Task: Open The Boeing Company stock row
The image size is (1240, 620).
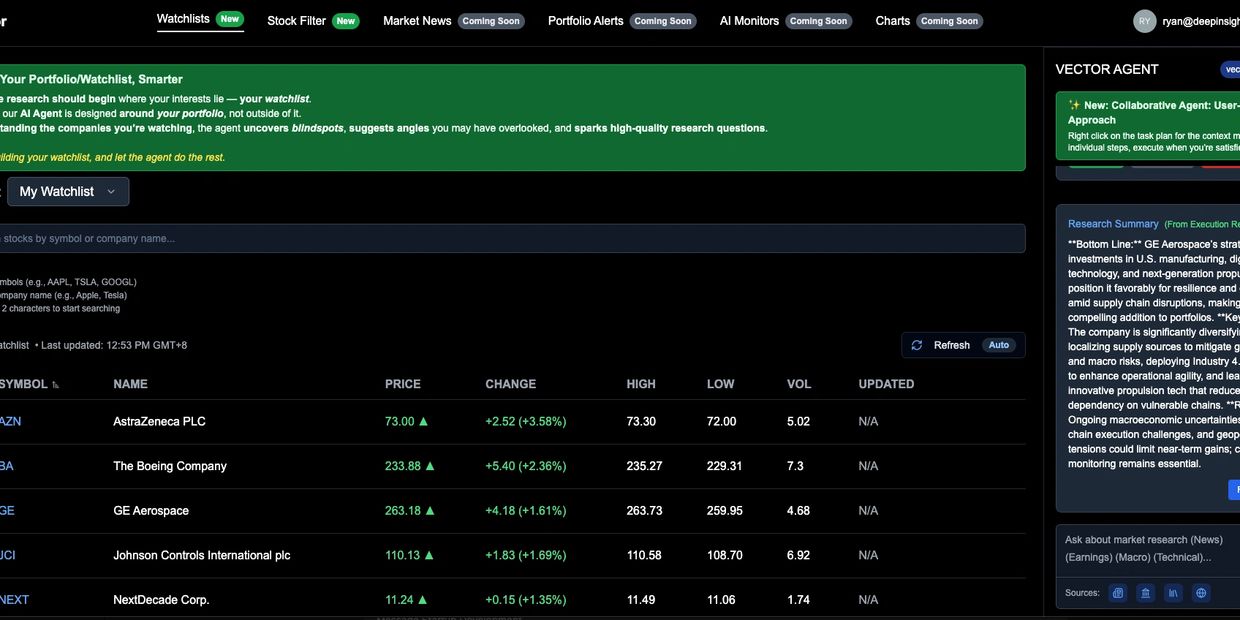Action: pos(170,466)
